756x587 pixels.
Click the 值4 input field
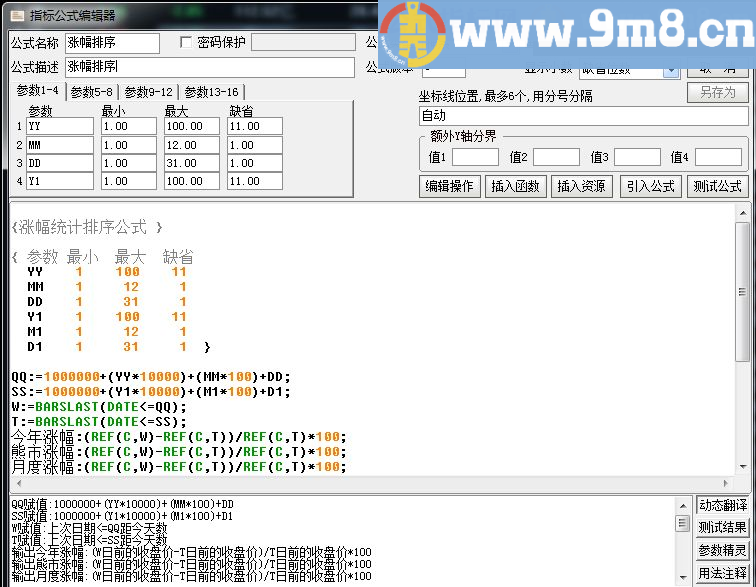[x=718, y=157]
